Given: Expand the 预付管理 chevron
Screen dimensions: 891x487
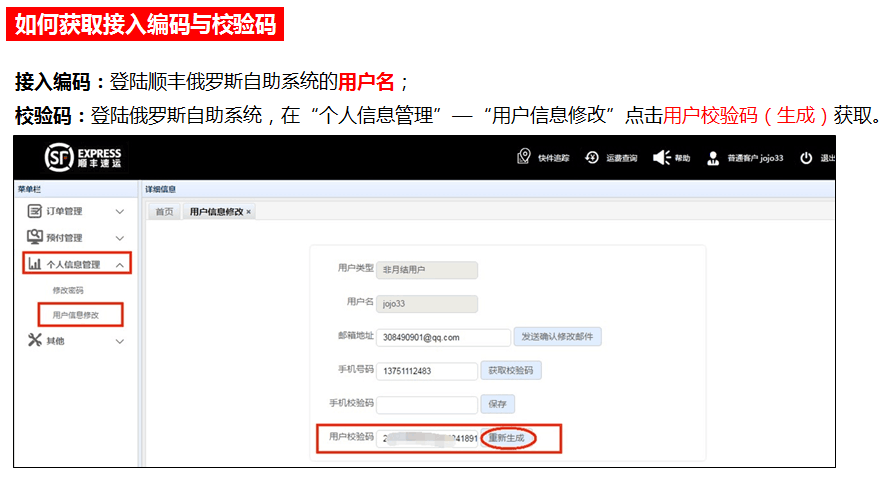Looking at the screenshot, I should pos(119,238).
